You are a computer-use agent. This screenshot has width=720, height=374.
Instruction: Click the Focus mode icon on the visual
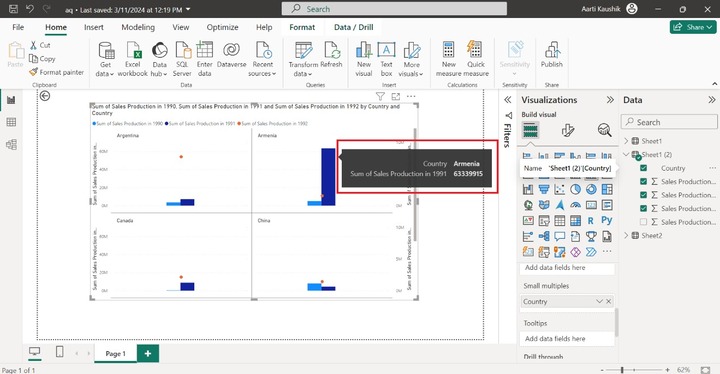tap(396, 96)
